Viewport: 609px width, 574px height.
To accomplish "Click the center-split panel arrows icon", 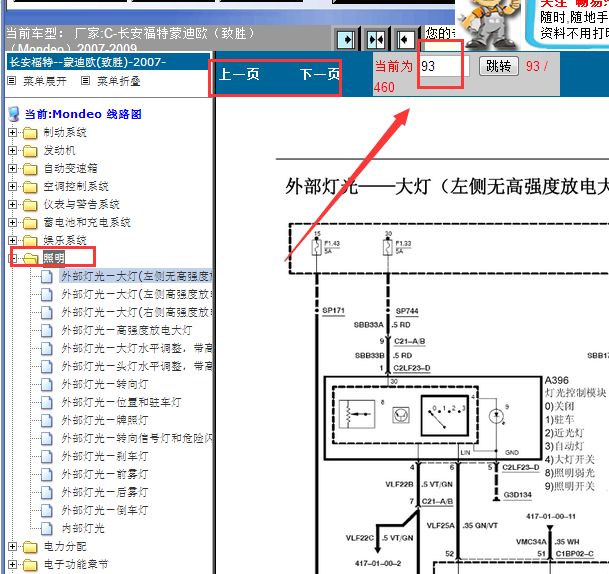I will pos(376,39).
